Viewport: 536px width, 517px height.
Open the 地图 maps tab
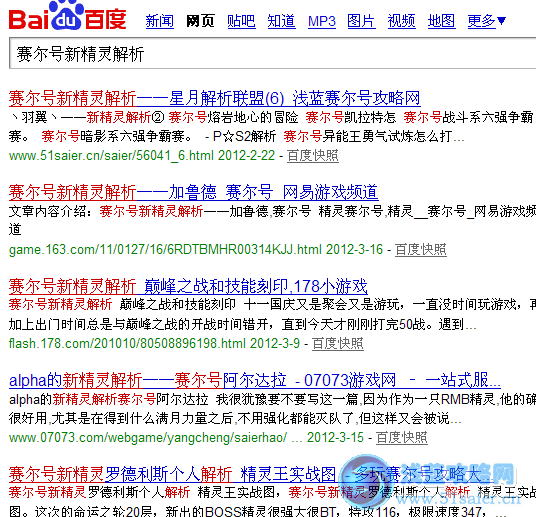[x=441, y=21]
